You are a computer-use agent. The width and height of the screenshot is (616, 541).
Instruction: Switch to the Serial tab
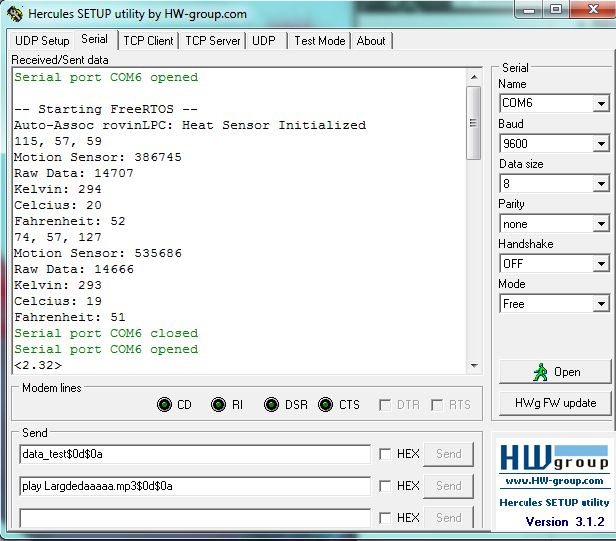(95, 39)
